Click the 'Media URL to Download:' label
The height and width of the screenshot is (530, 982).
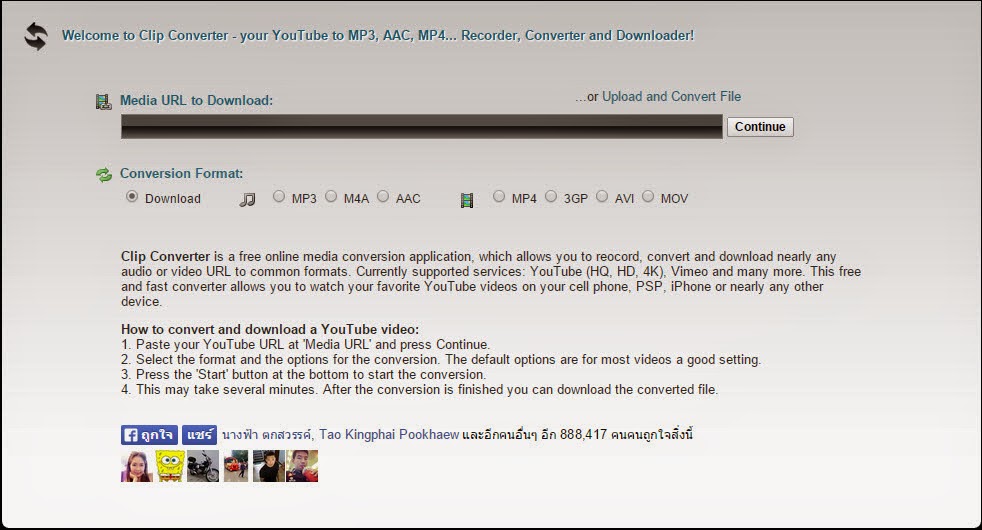click(196, 100)
